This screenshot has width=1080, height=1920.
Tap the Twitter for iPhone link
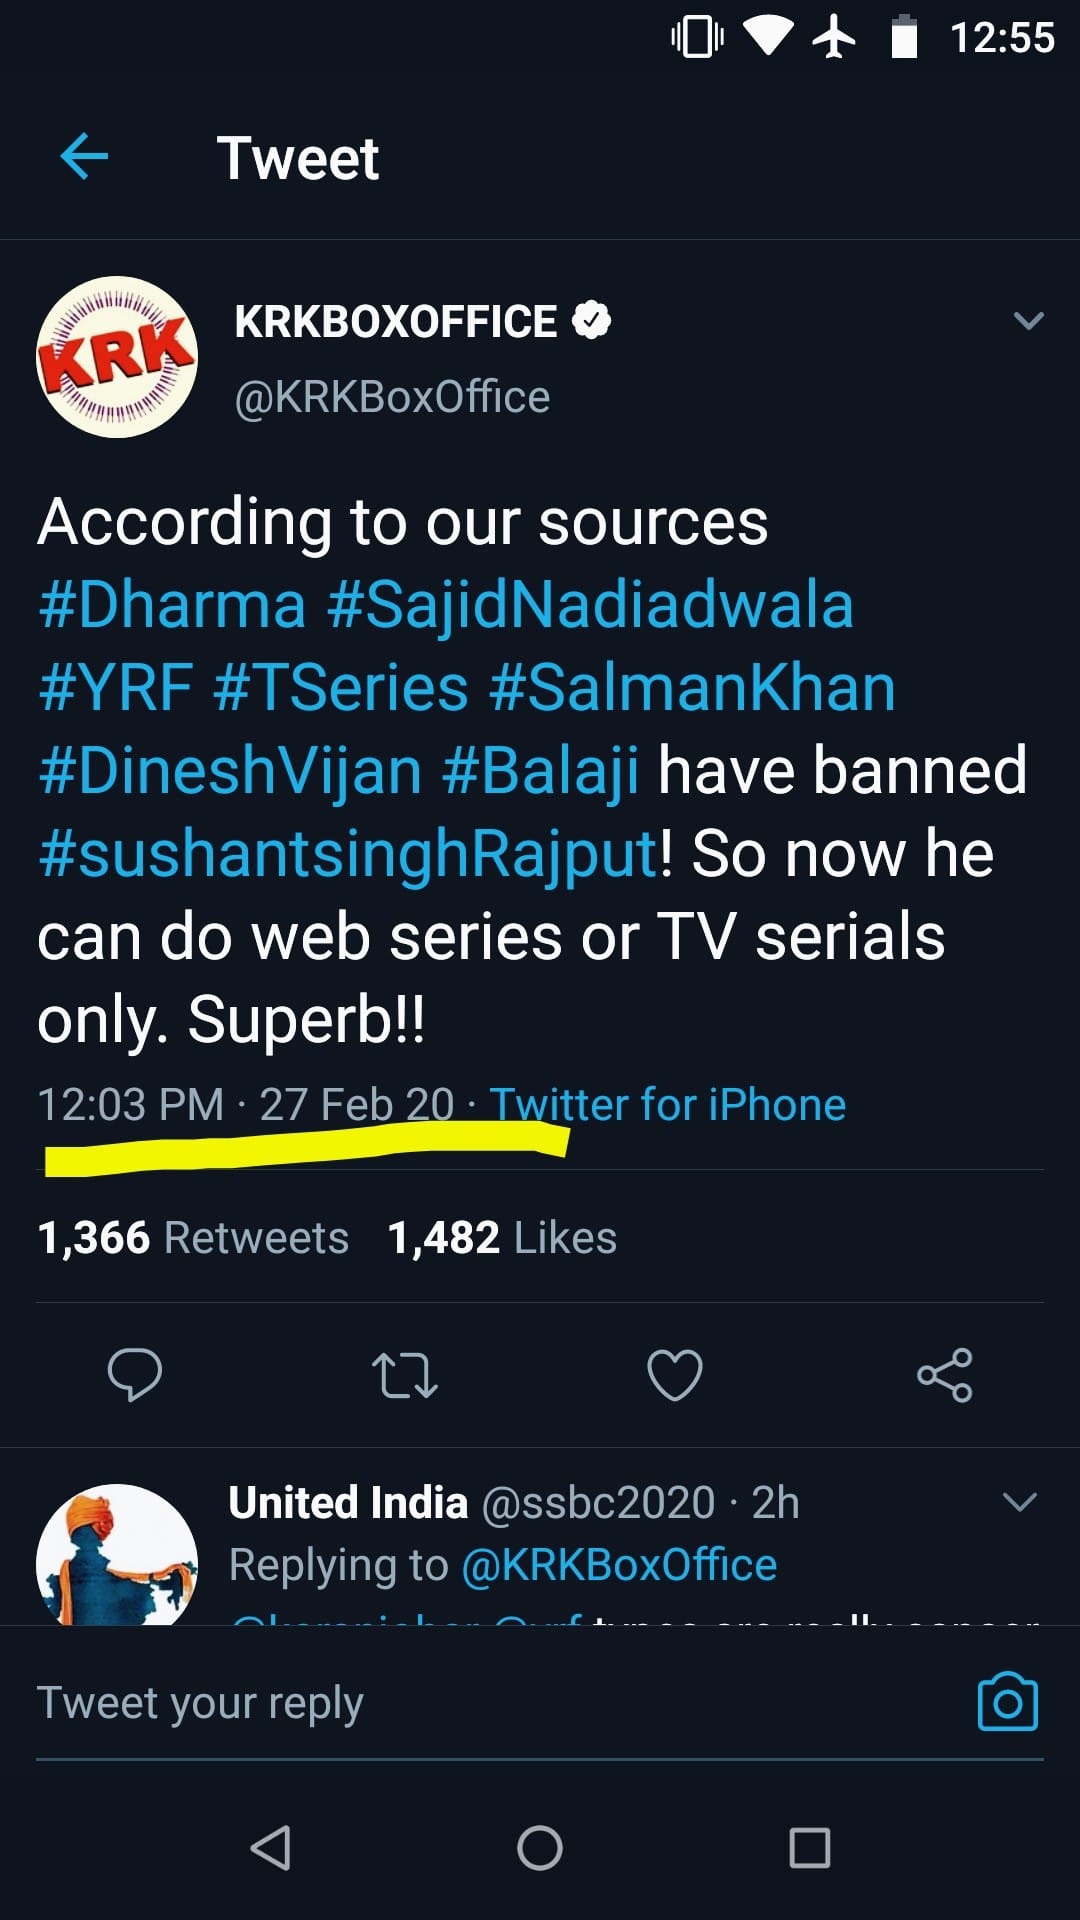[x=667, y=1105]
